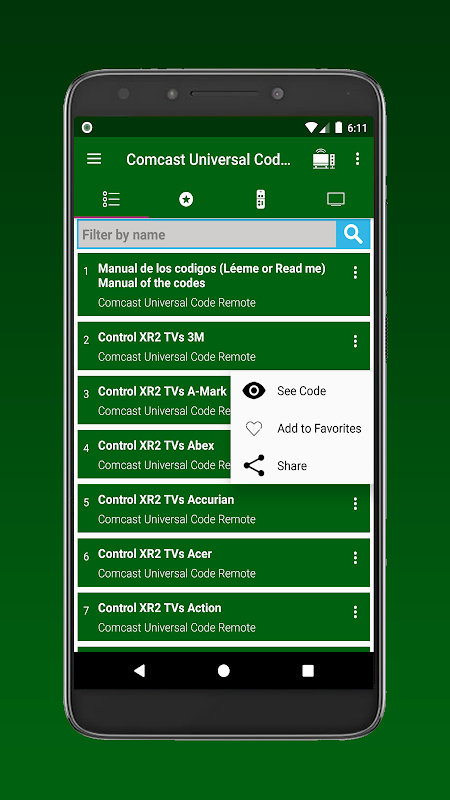
Task: Tap the eye icon beside See Code
Action: tap(254, 391)
